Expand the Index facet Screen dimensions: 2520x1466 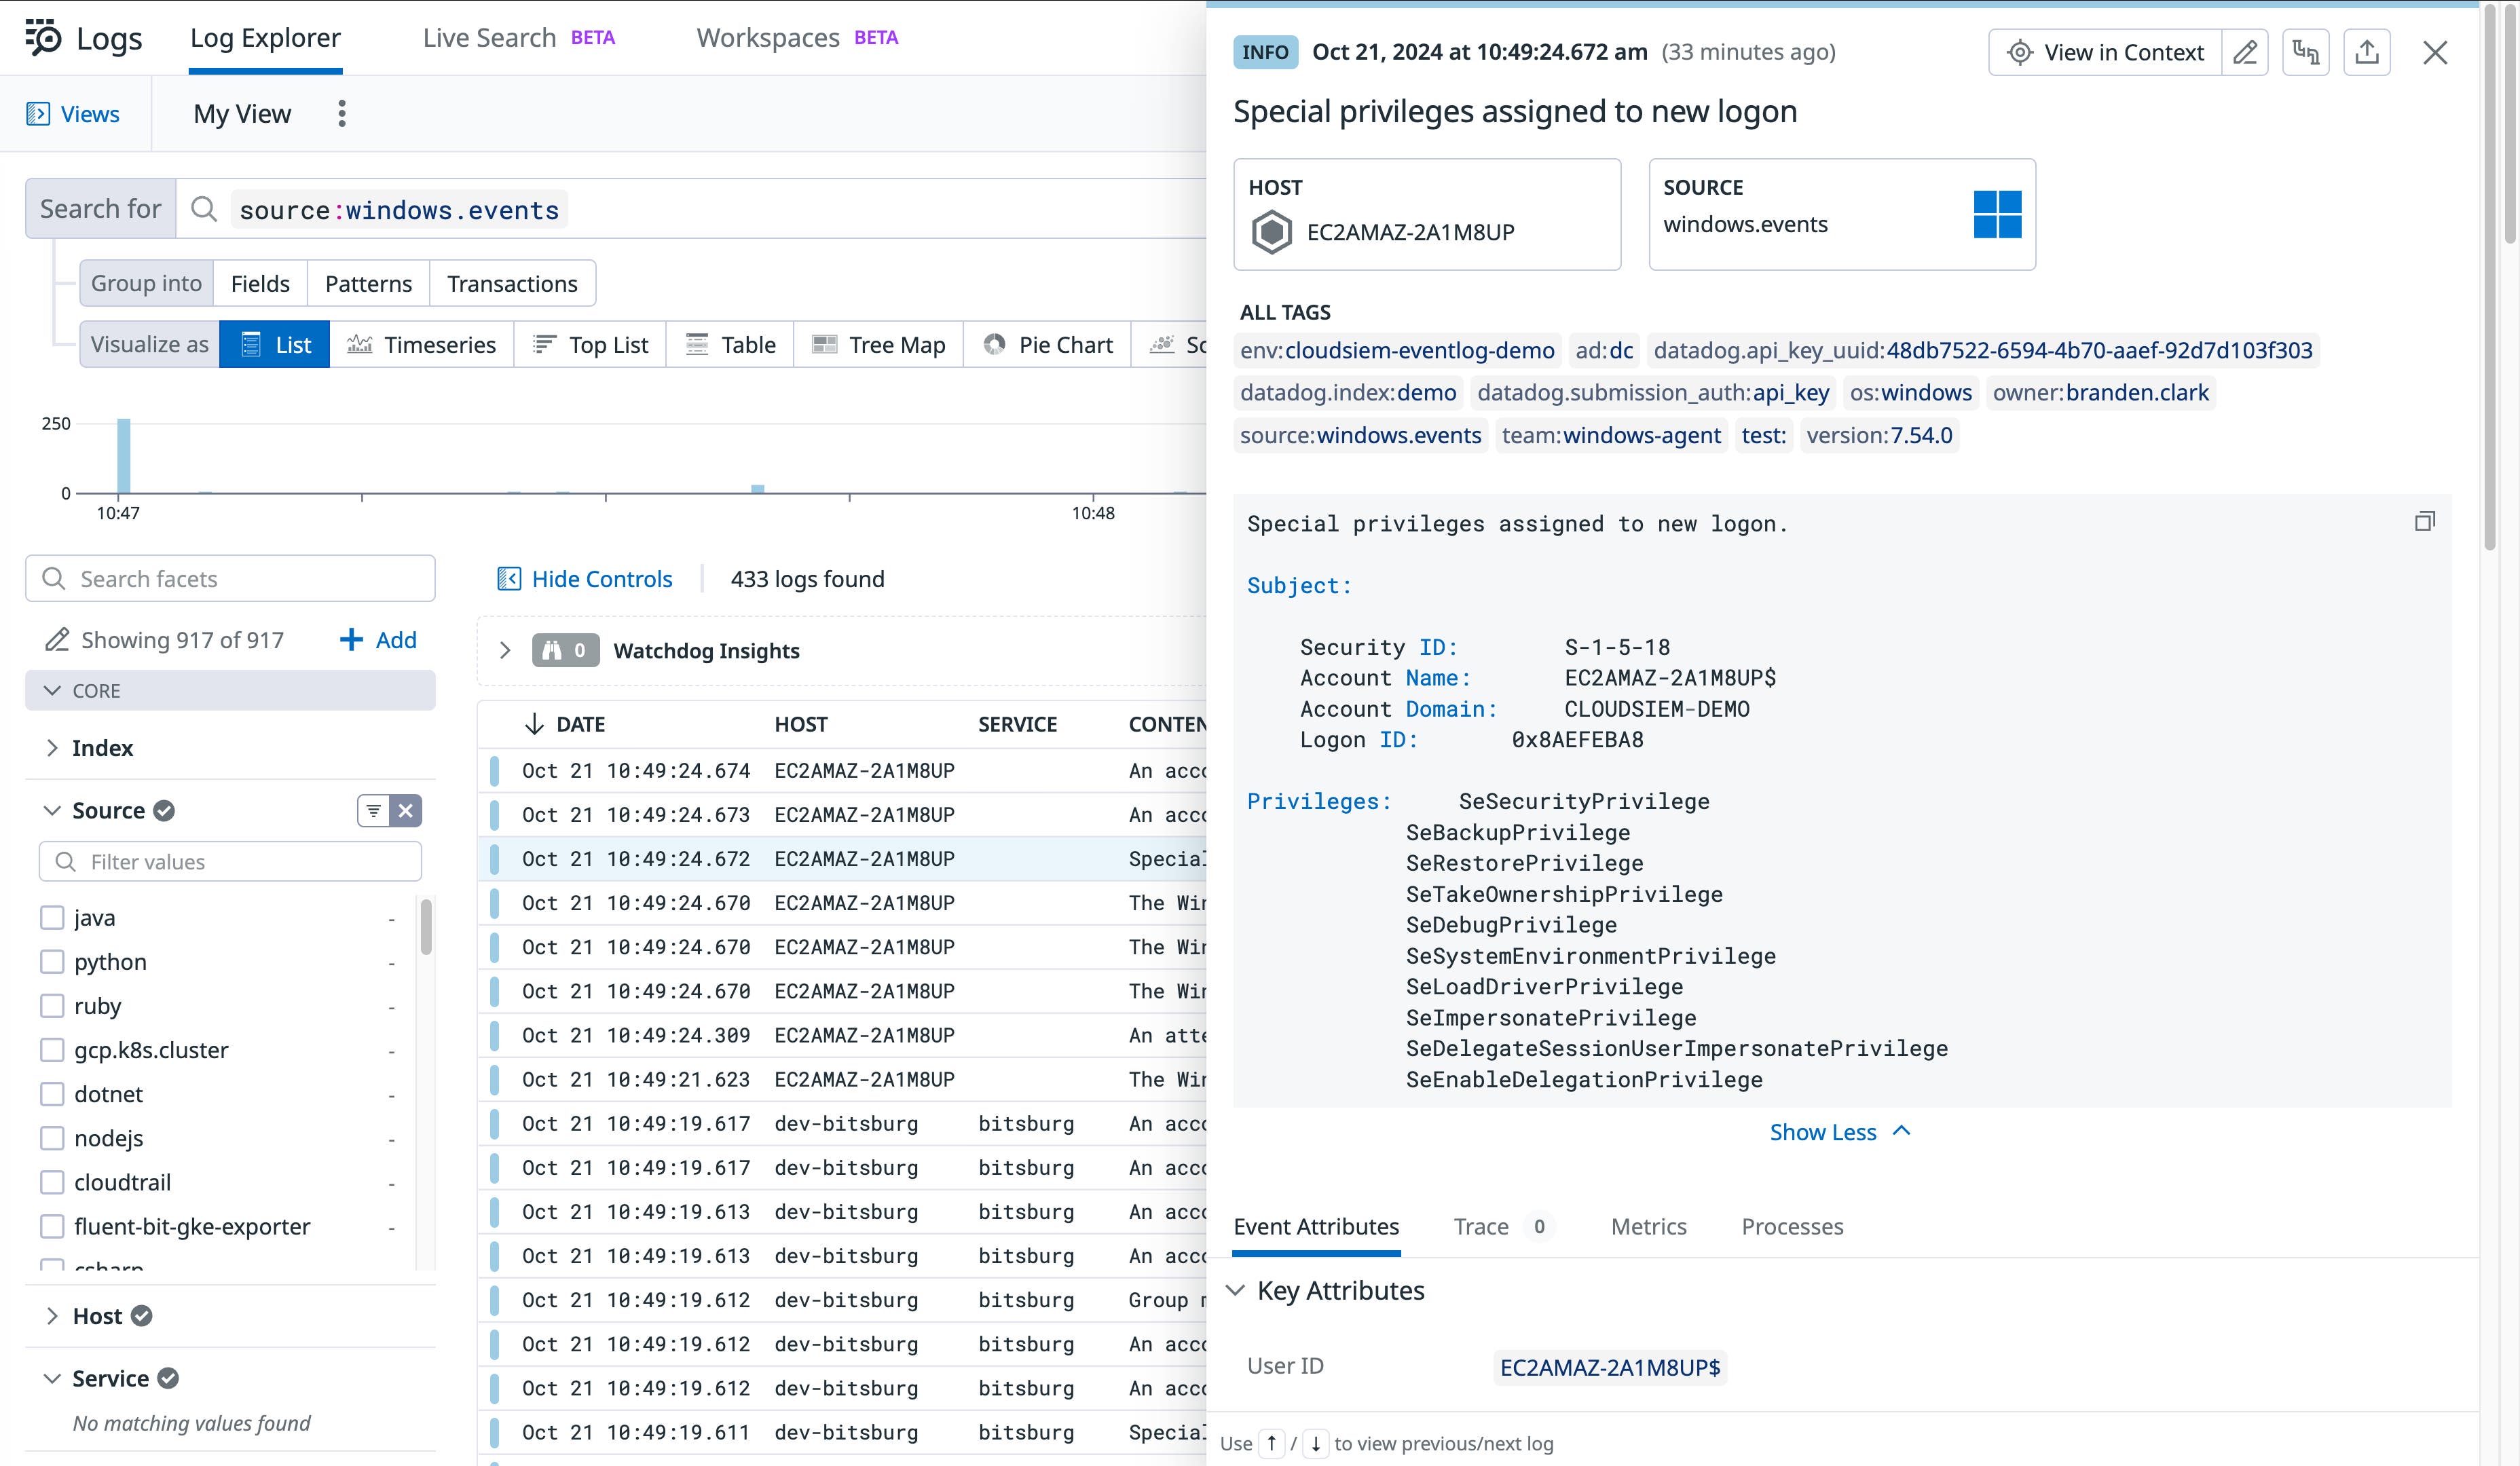[52, 747]
